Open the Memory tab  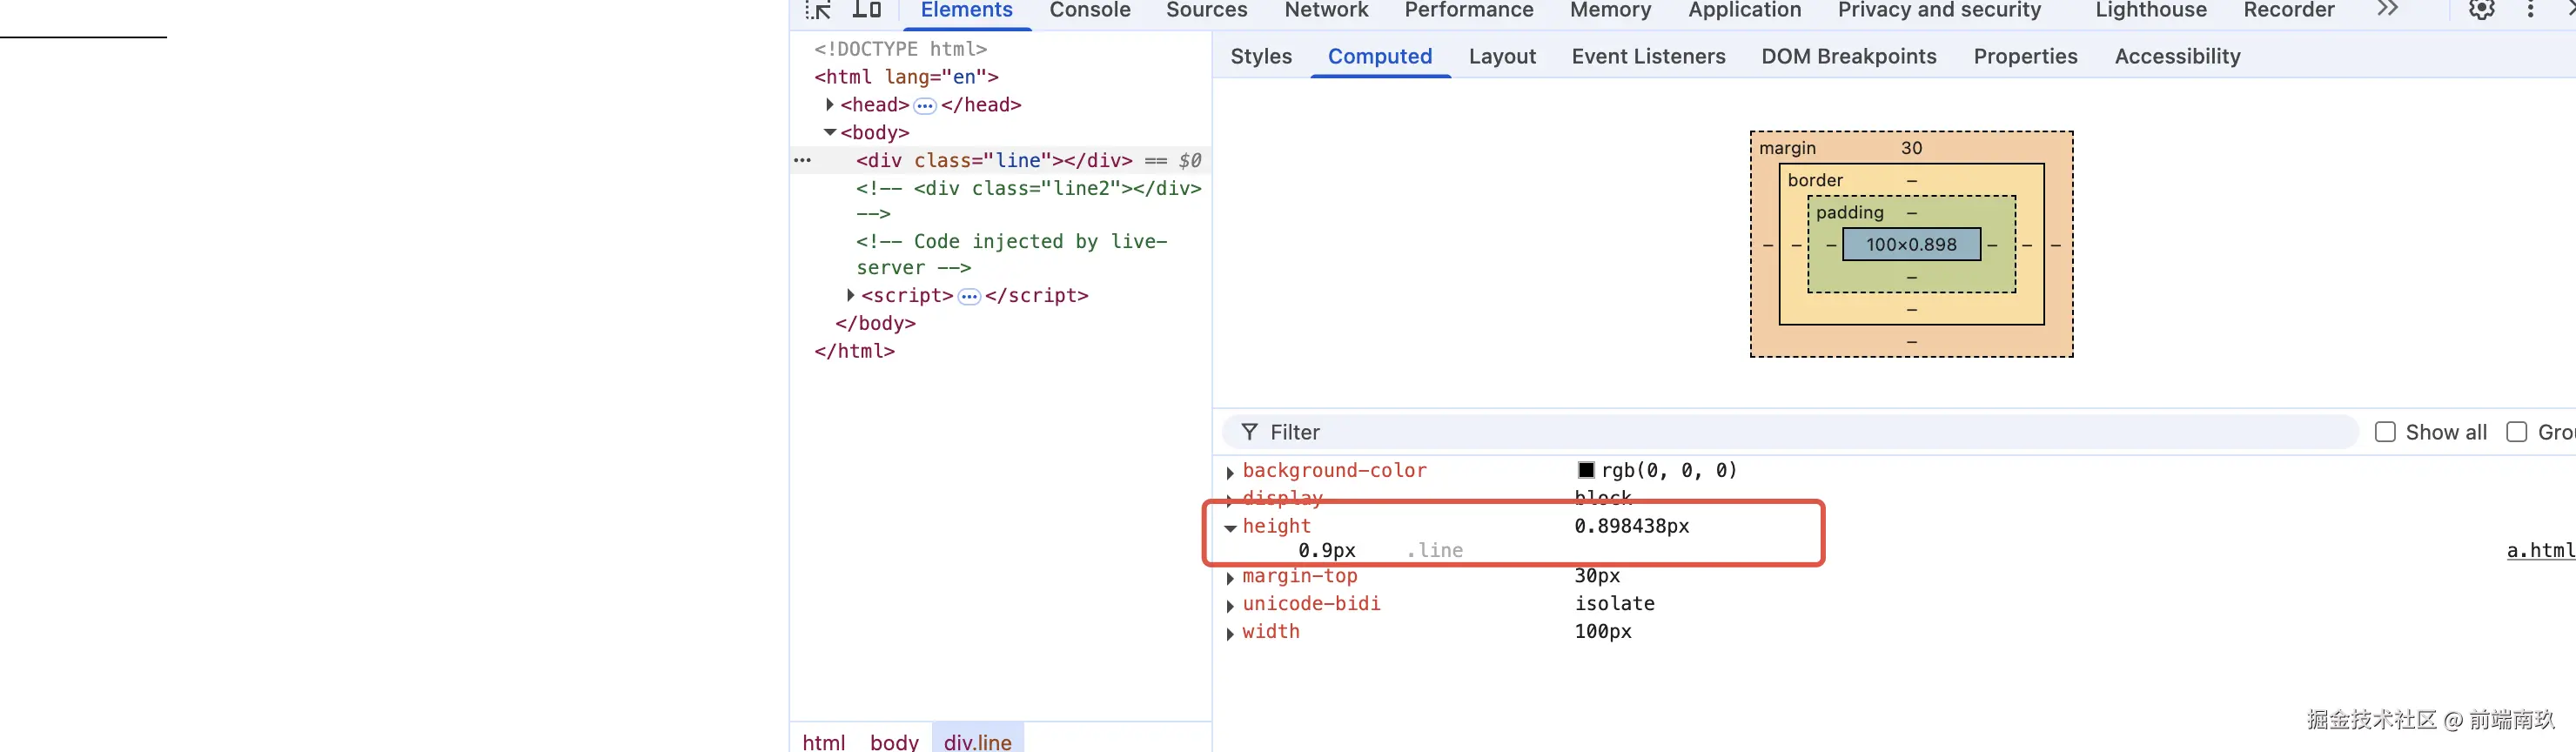(x=1610, y=10)
